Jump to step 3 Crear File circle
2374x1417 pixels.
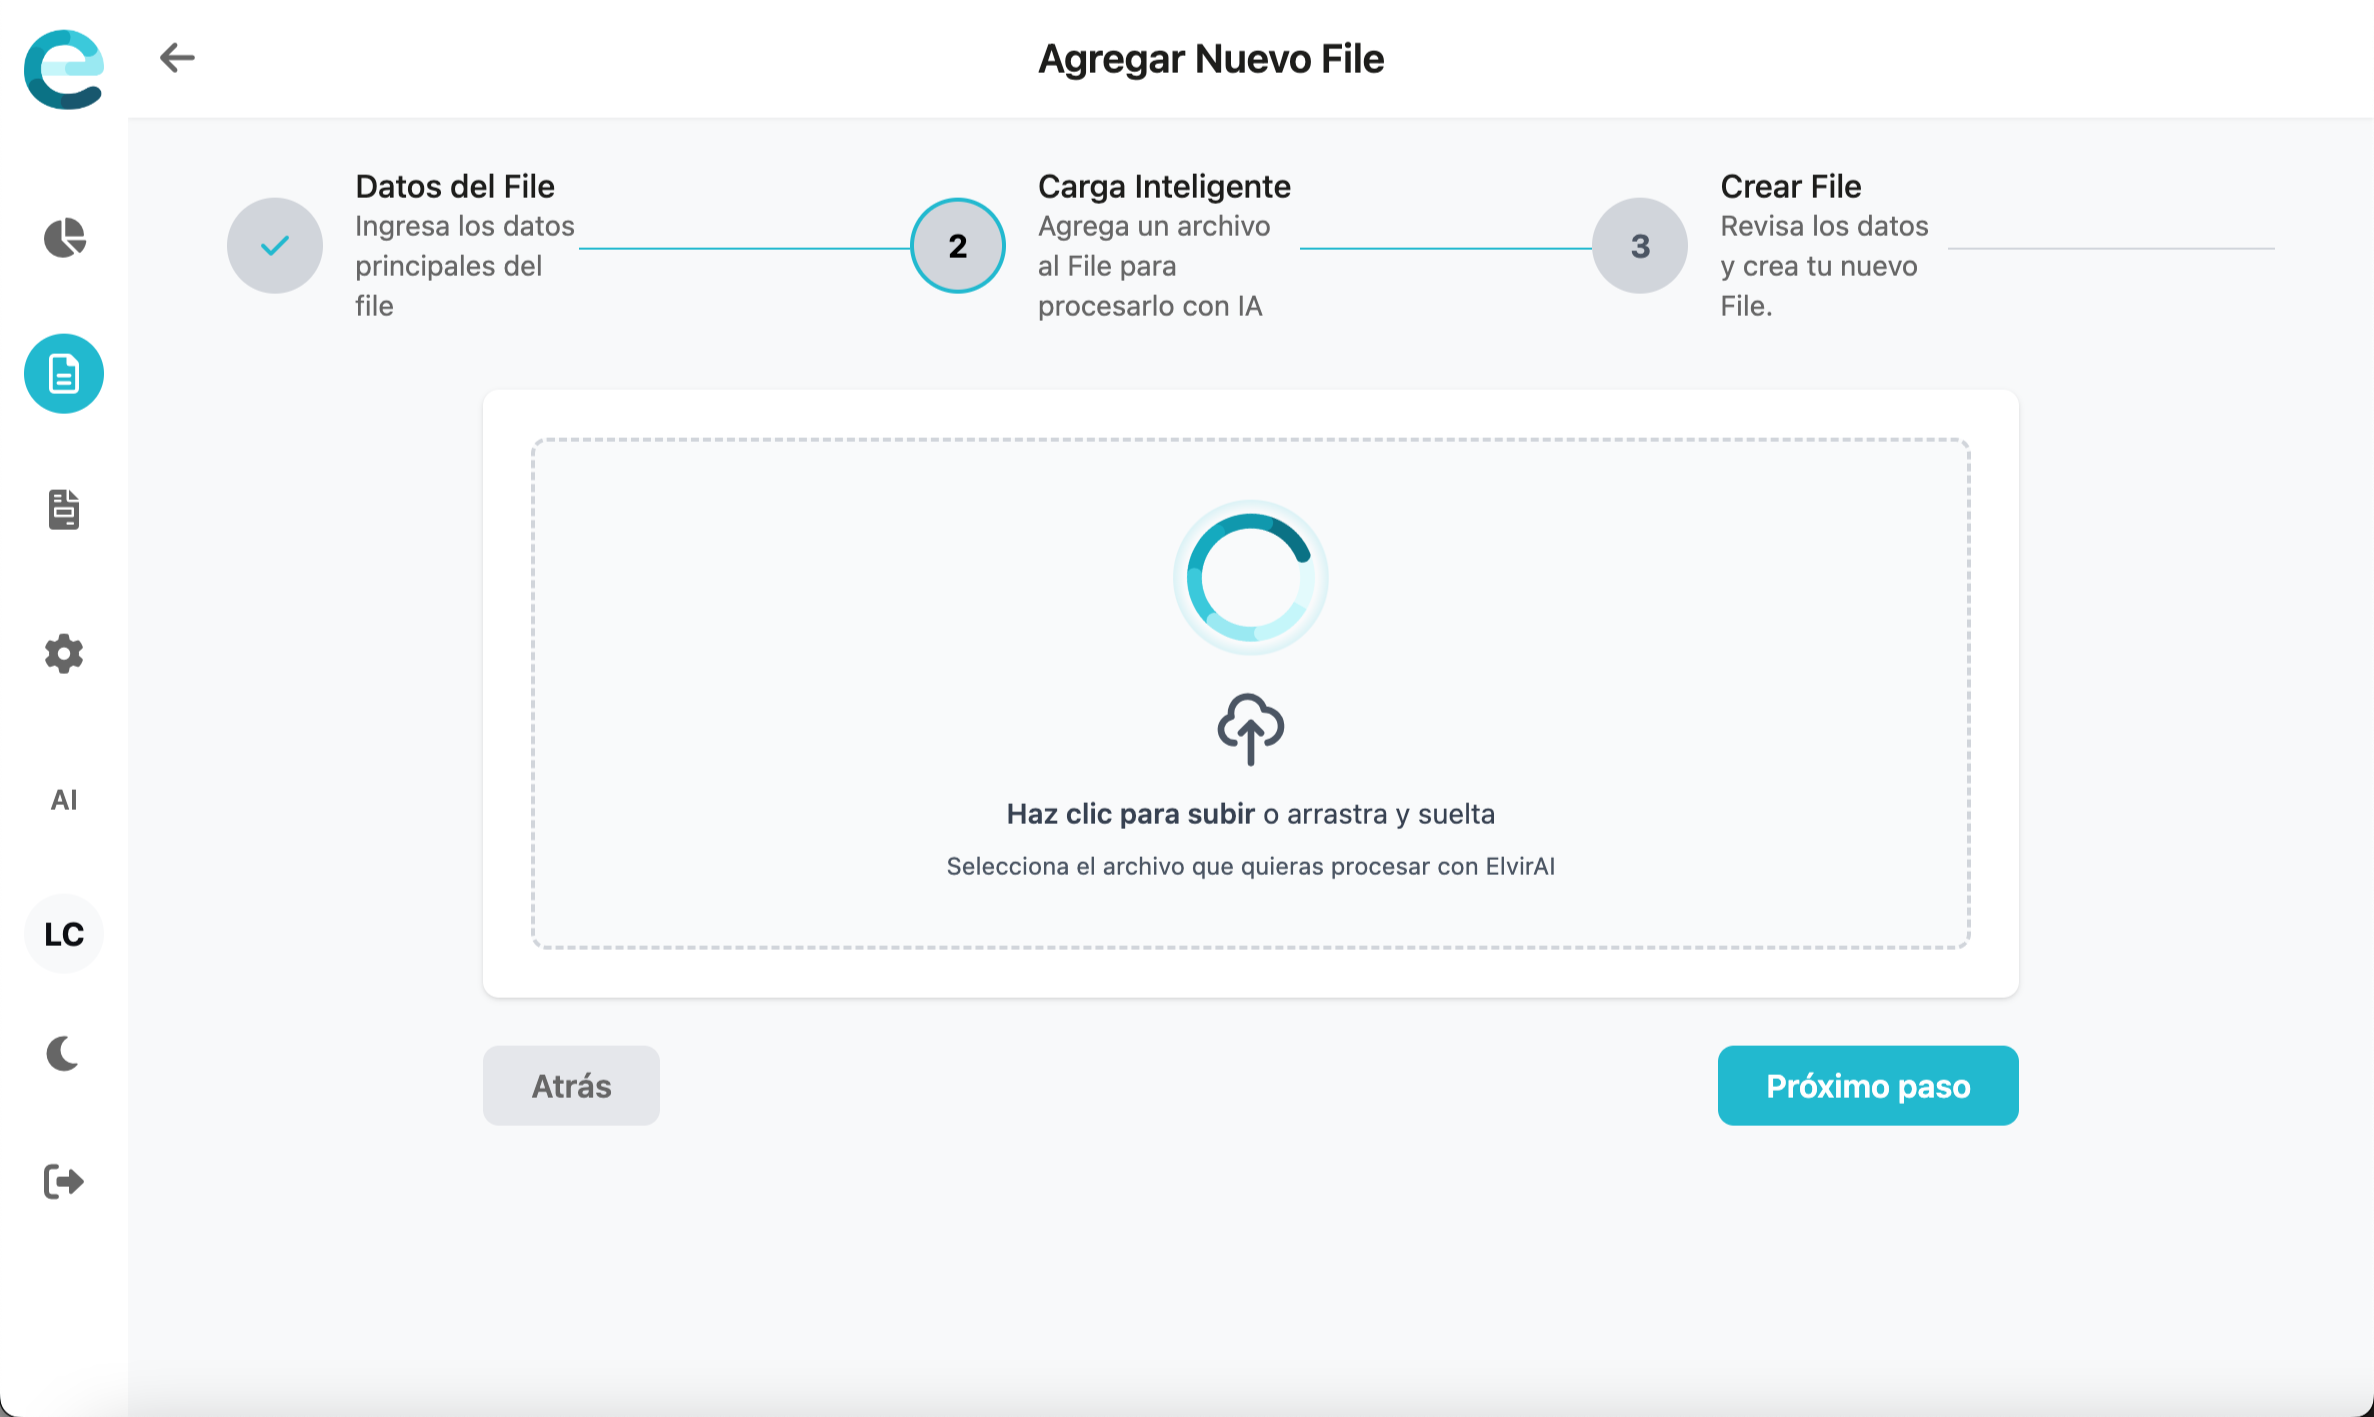(1639, 246)
